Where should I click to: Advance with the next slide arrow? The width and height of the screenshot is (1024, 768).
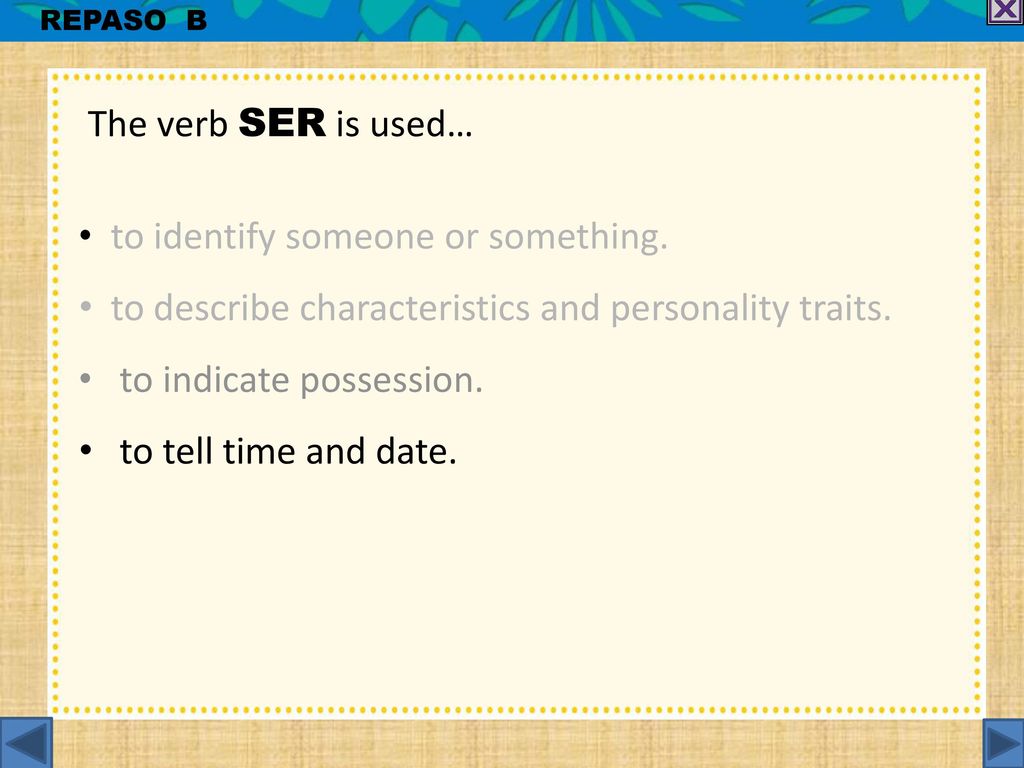click(1003, 743)
